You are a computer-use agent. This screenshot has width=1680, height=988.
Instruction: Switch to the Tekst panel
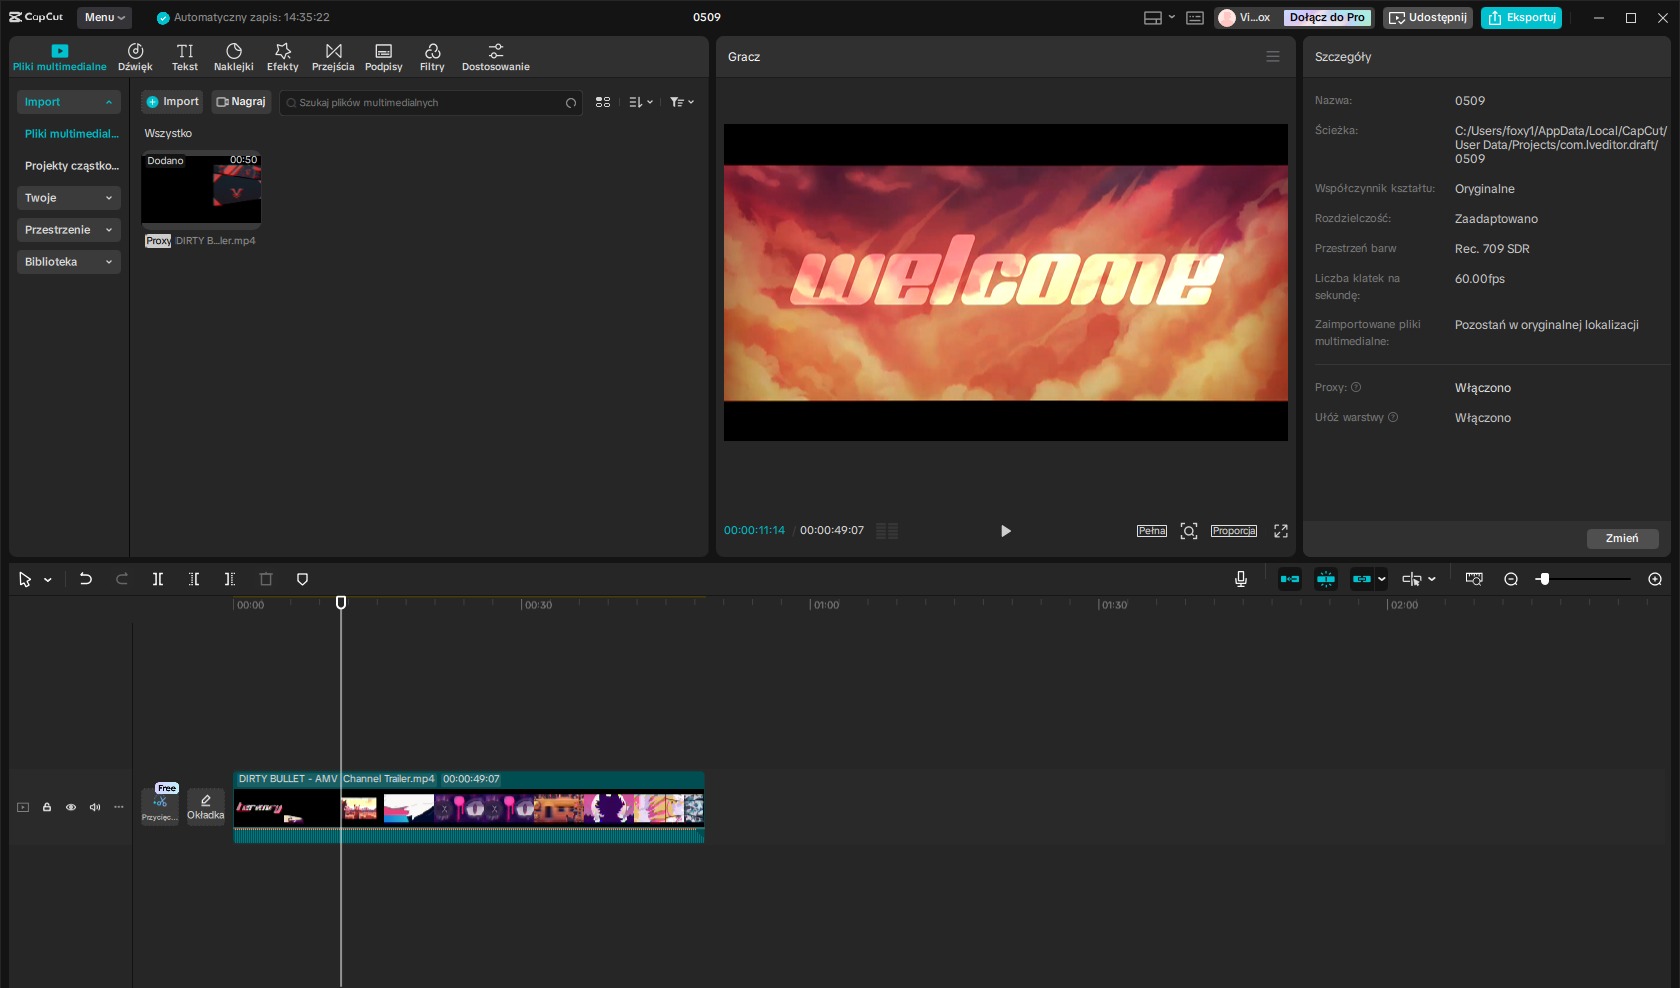point(184,56)
